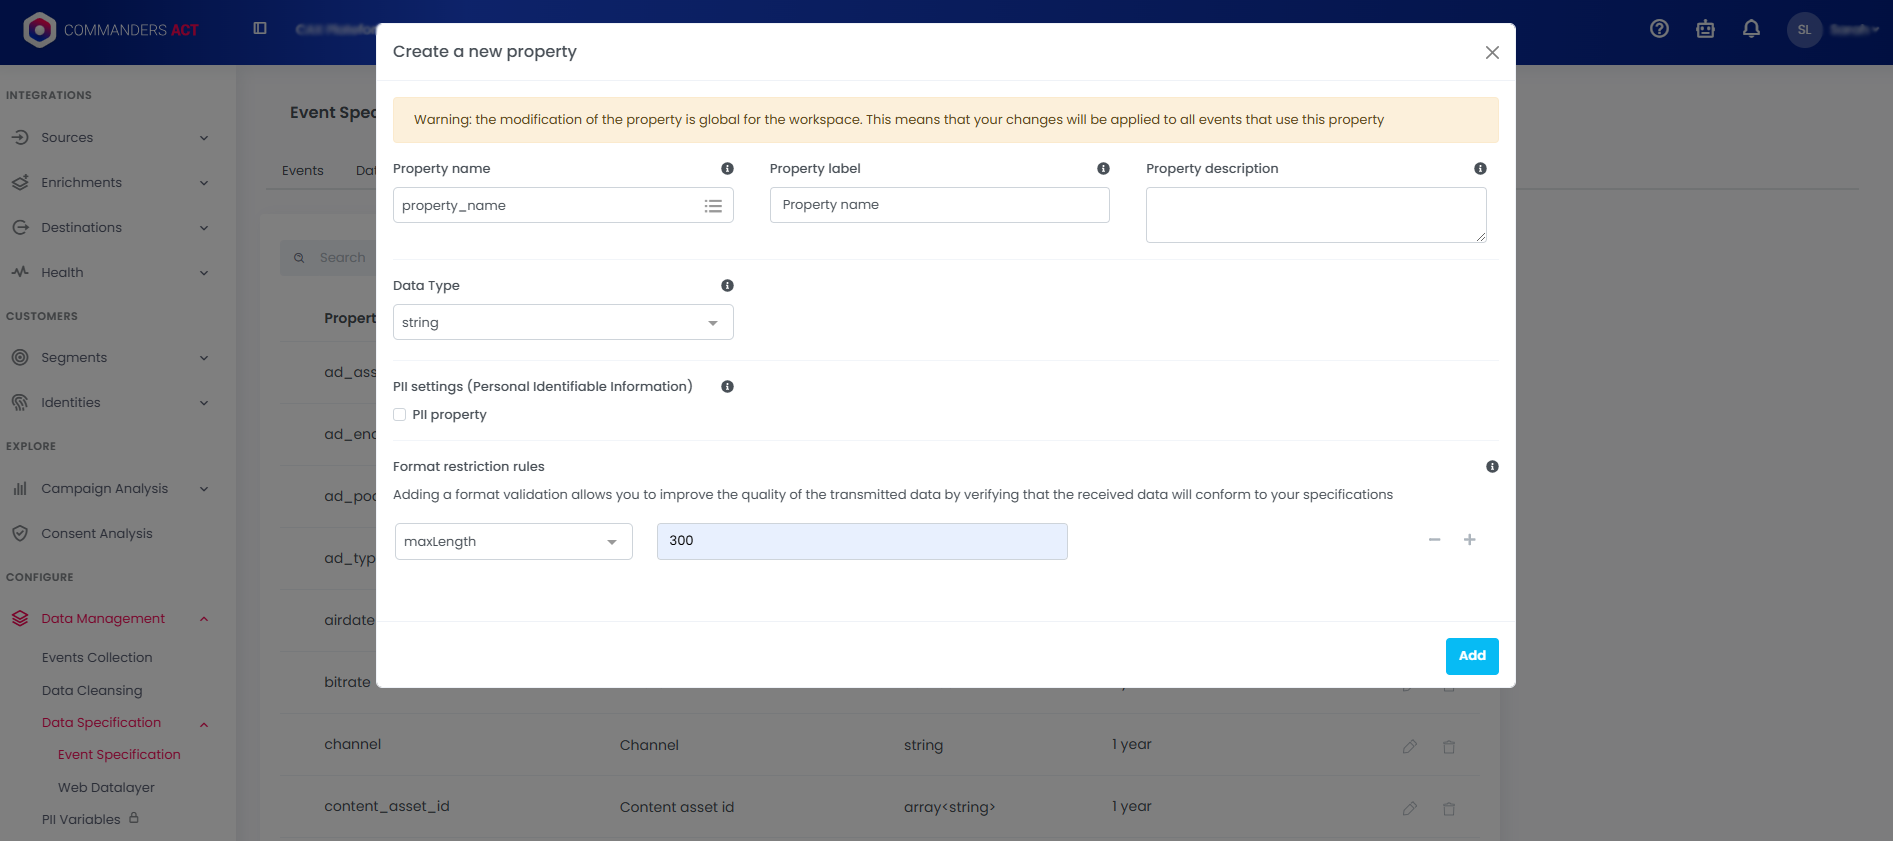Viewport: 1893px width, 841px height.
Task: Select Web Datalayer in sidebar
Action: pos(106,788)
